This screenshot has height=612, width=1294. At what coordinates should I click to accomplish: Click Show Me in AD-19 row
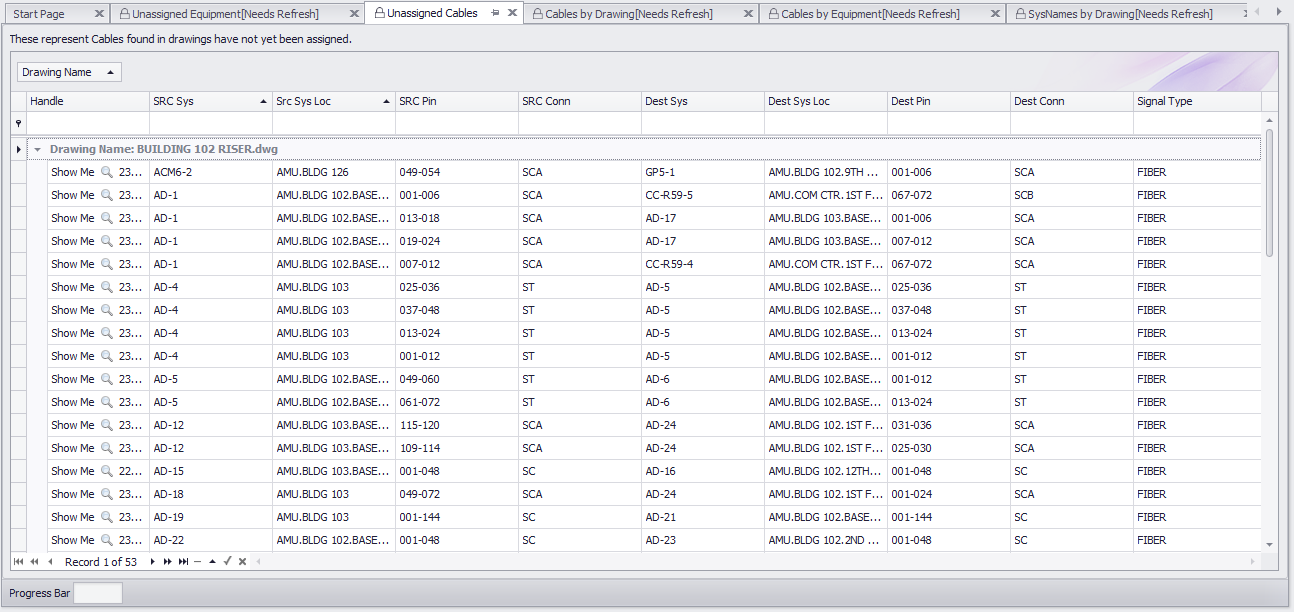click(x=72, y=517)
